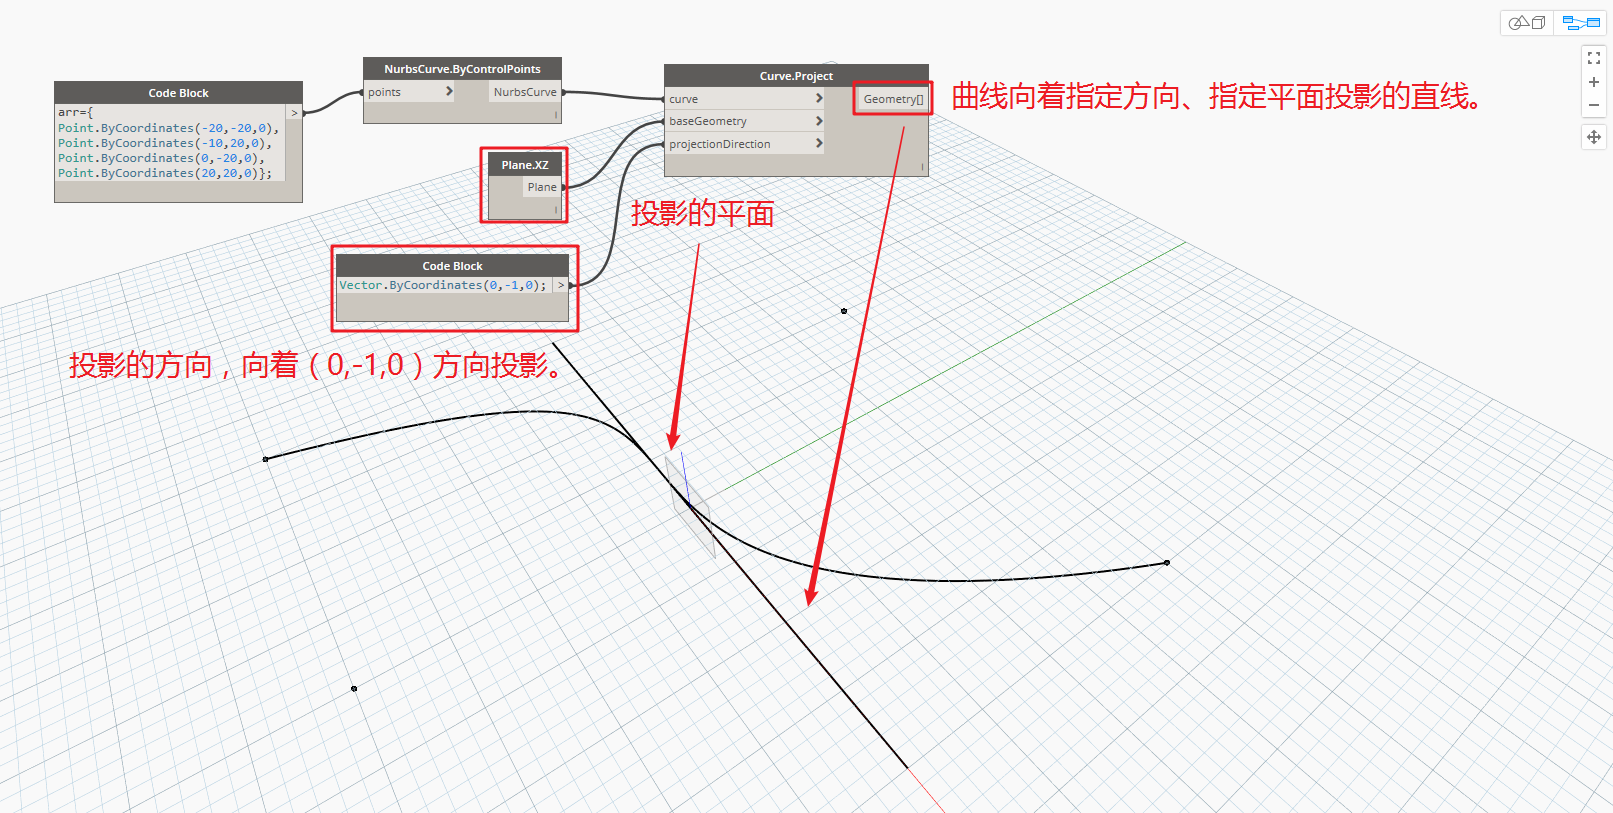
Task: Click the line Point.ByCoordinates(0,-20,0),
Action: [x=161, y=158]
